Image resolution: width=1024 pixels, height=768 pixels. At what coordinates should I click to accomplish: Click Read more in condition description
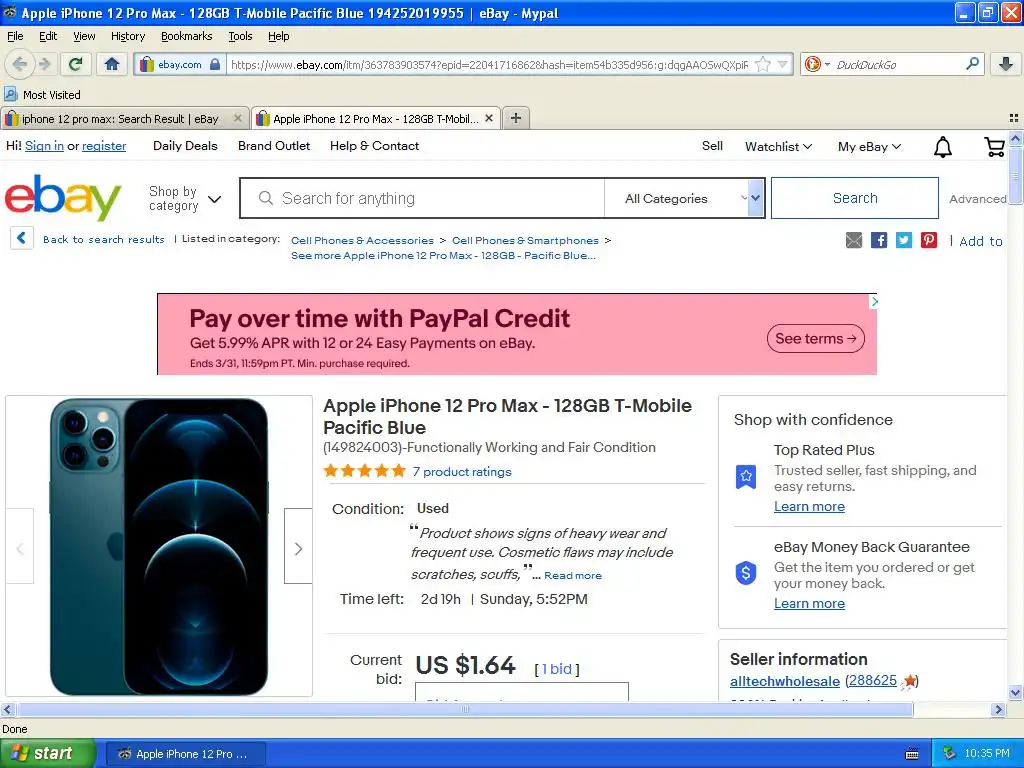pyautogui.click(x=573, y=575)
